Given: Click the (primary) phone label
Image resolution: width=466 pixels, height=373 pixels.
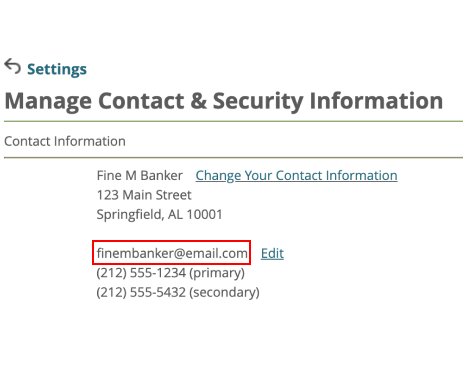Looking at the screenshot, I should click(217, 273).
